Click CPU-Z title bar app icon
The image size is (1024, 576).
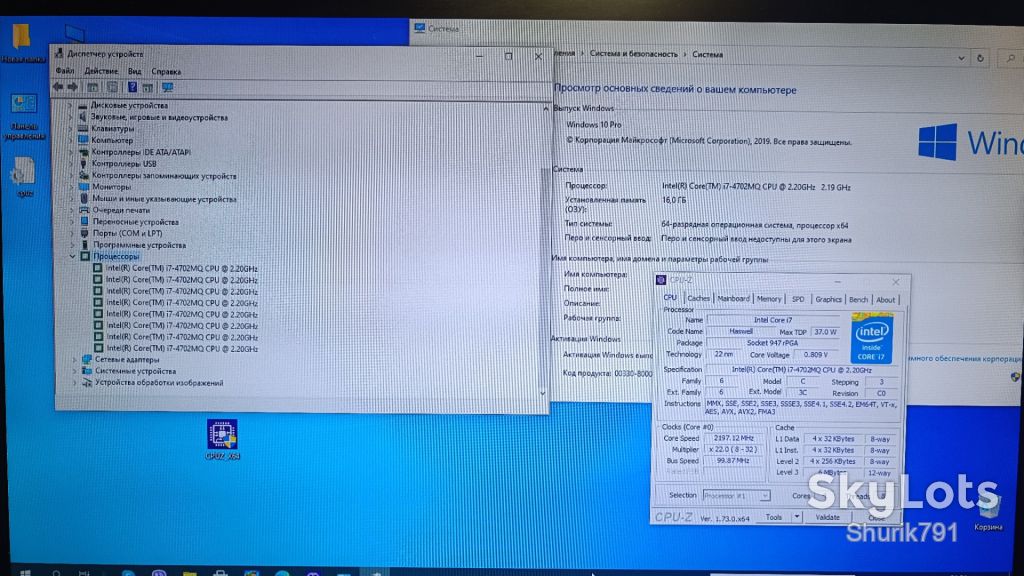[x=661, y=280]
